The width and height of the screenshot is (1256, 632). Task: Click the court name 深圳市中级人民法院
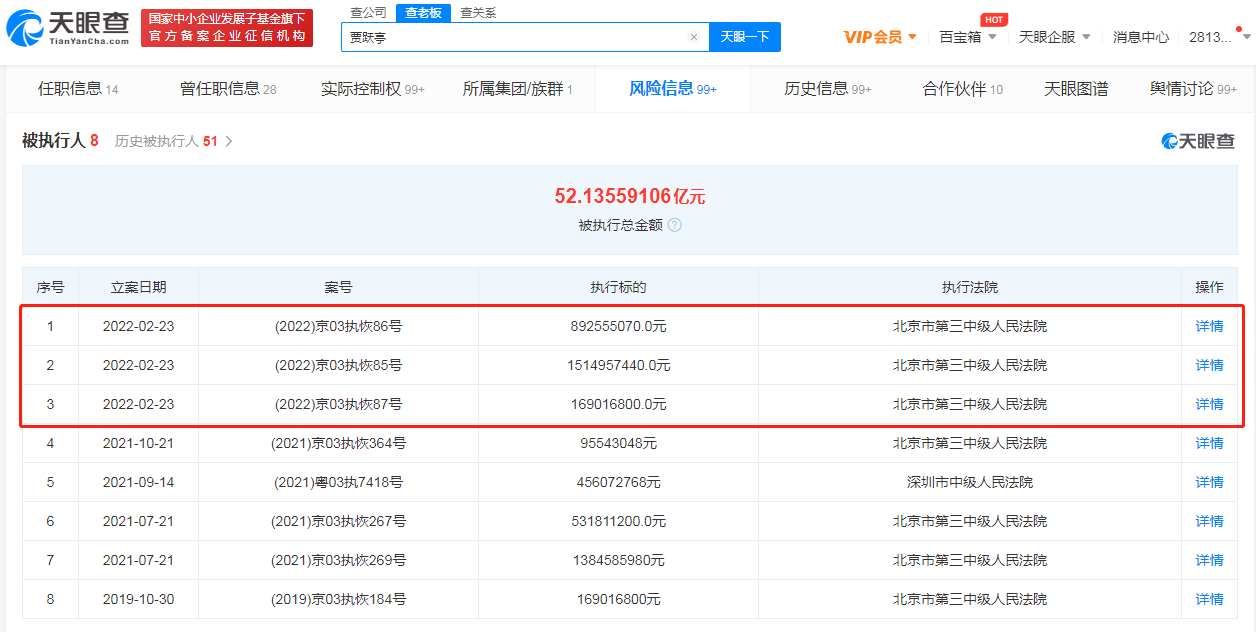click(x=969, y=482)
